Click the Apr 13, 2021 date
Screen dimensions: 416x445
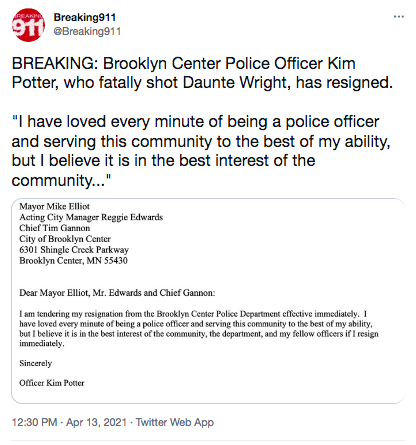(97, 422)
